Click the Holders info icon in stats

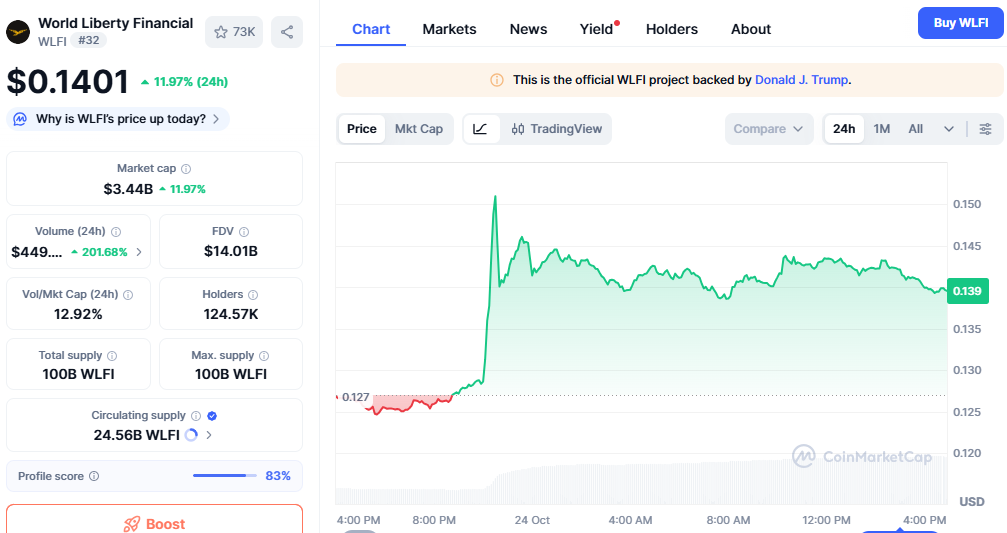253,295
